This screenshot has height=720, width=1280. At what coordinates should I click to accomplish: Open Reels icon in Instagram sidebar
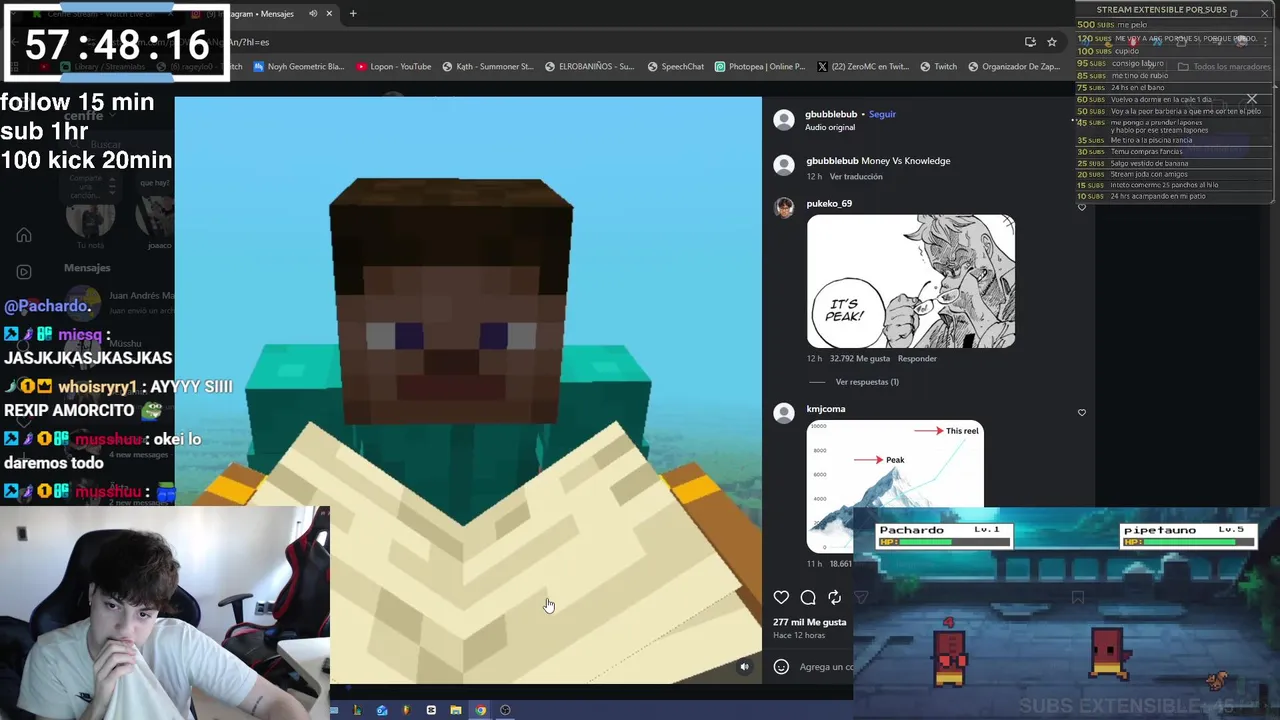pos(24,271)
